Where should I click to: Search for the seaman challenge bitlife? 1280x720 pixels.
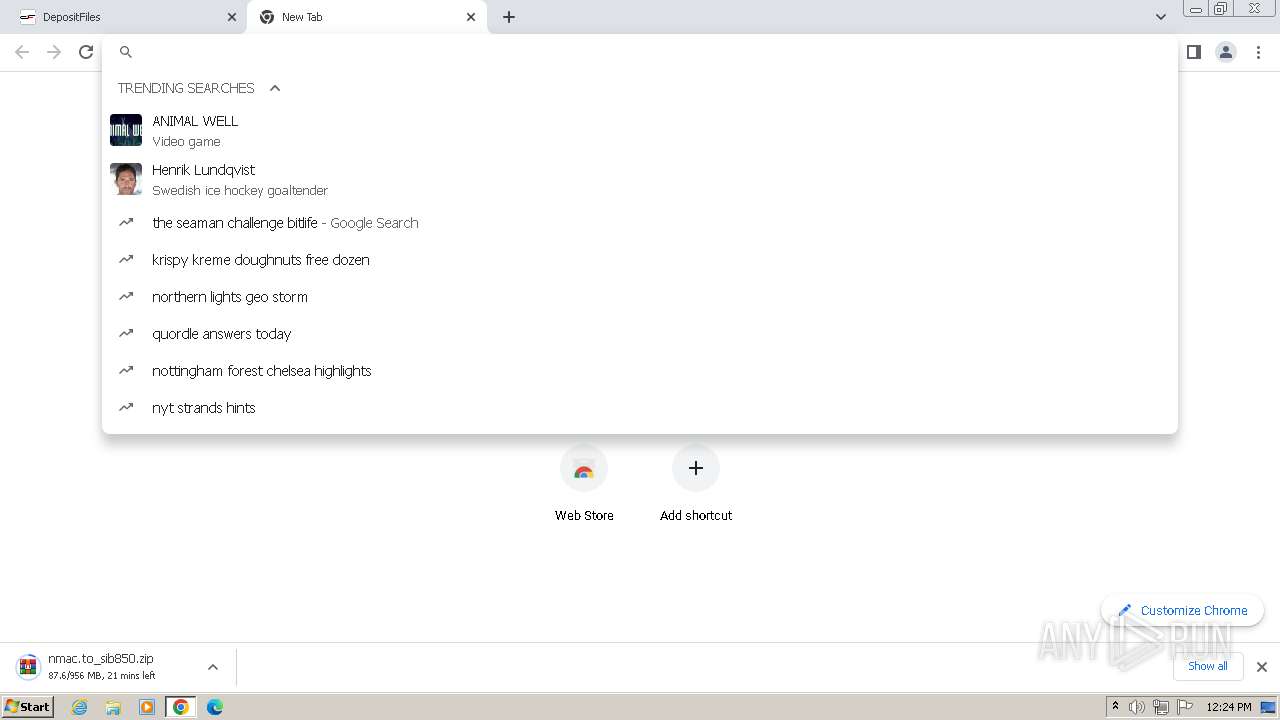pos(640,223)
